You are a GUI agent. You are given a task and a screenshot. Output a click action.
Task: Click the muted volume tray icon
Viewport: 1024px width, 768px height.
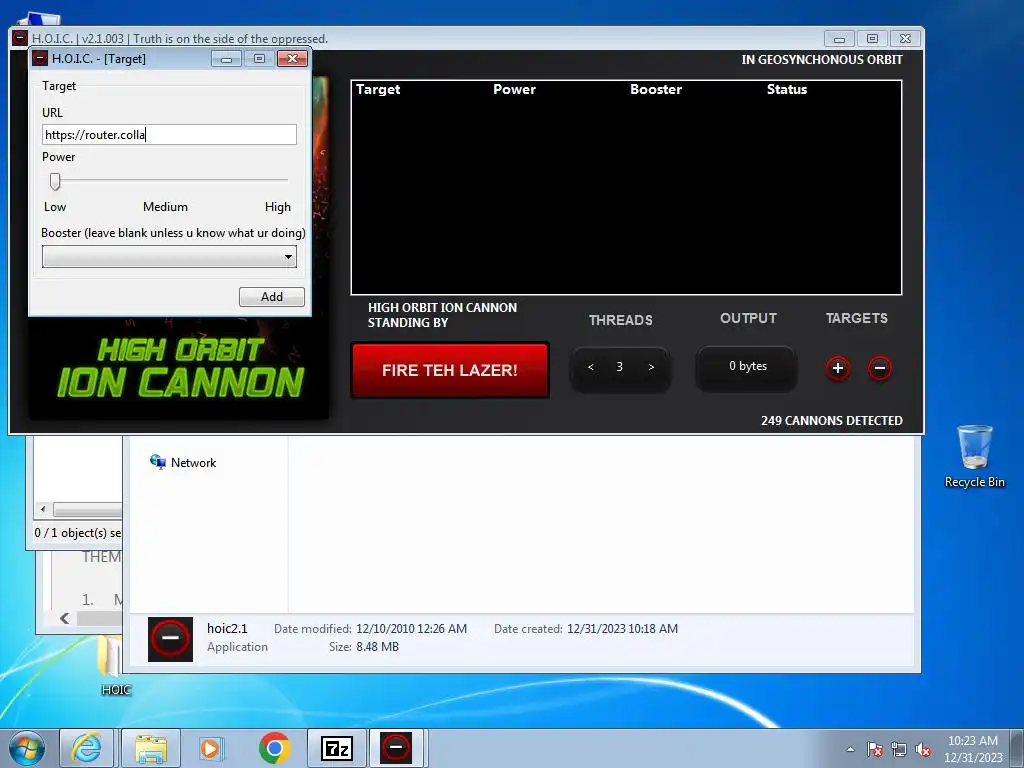point(923,750)
